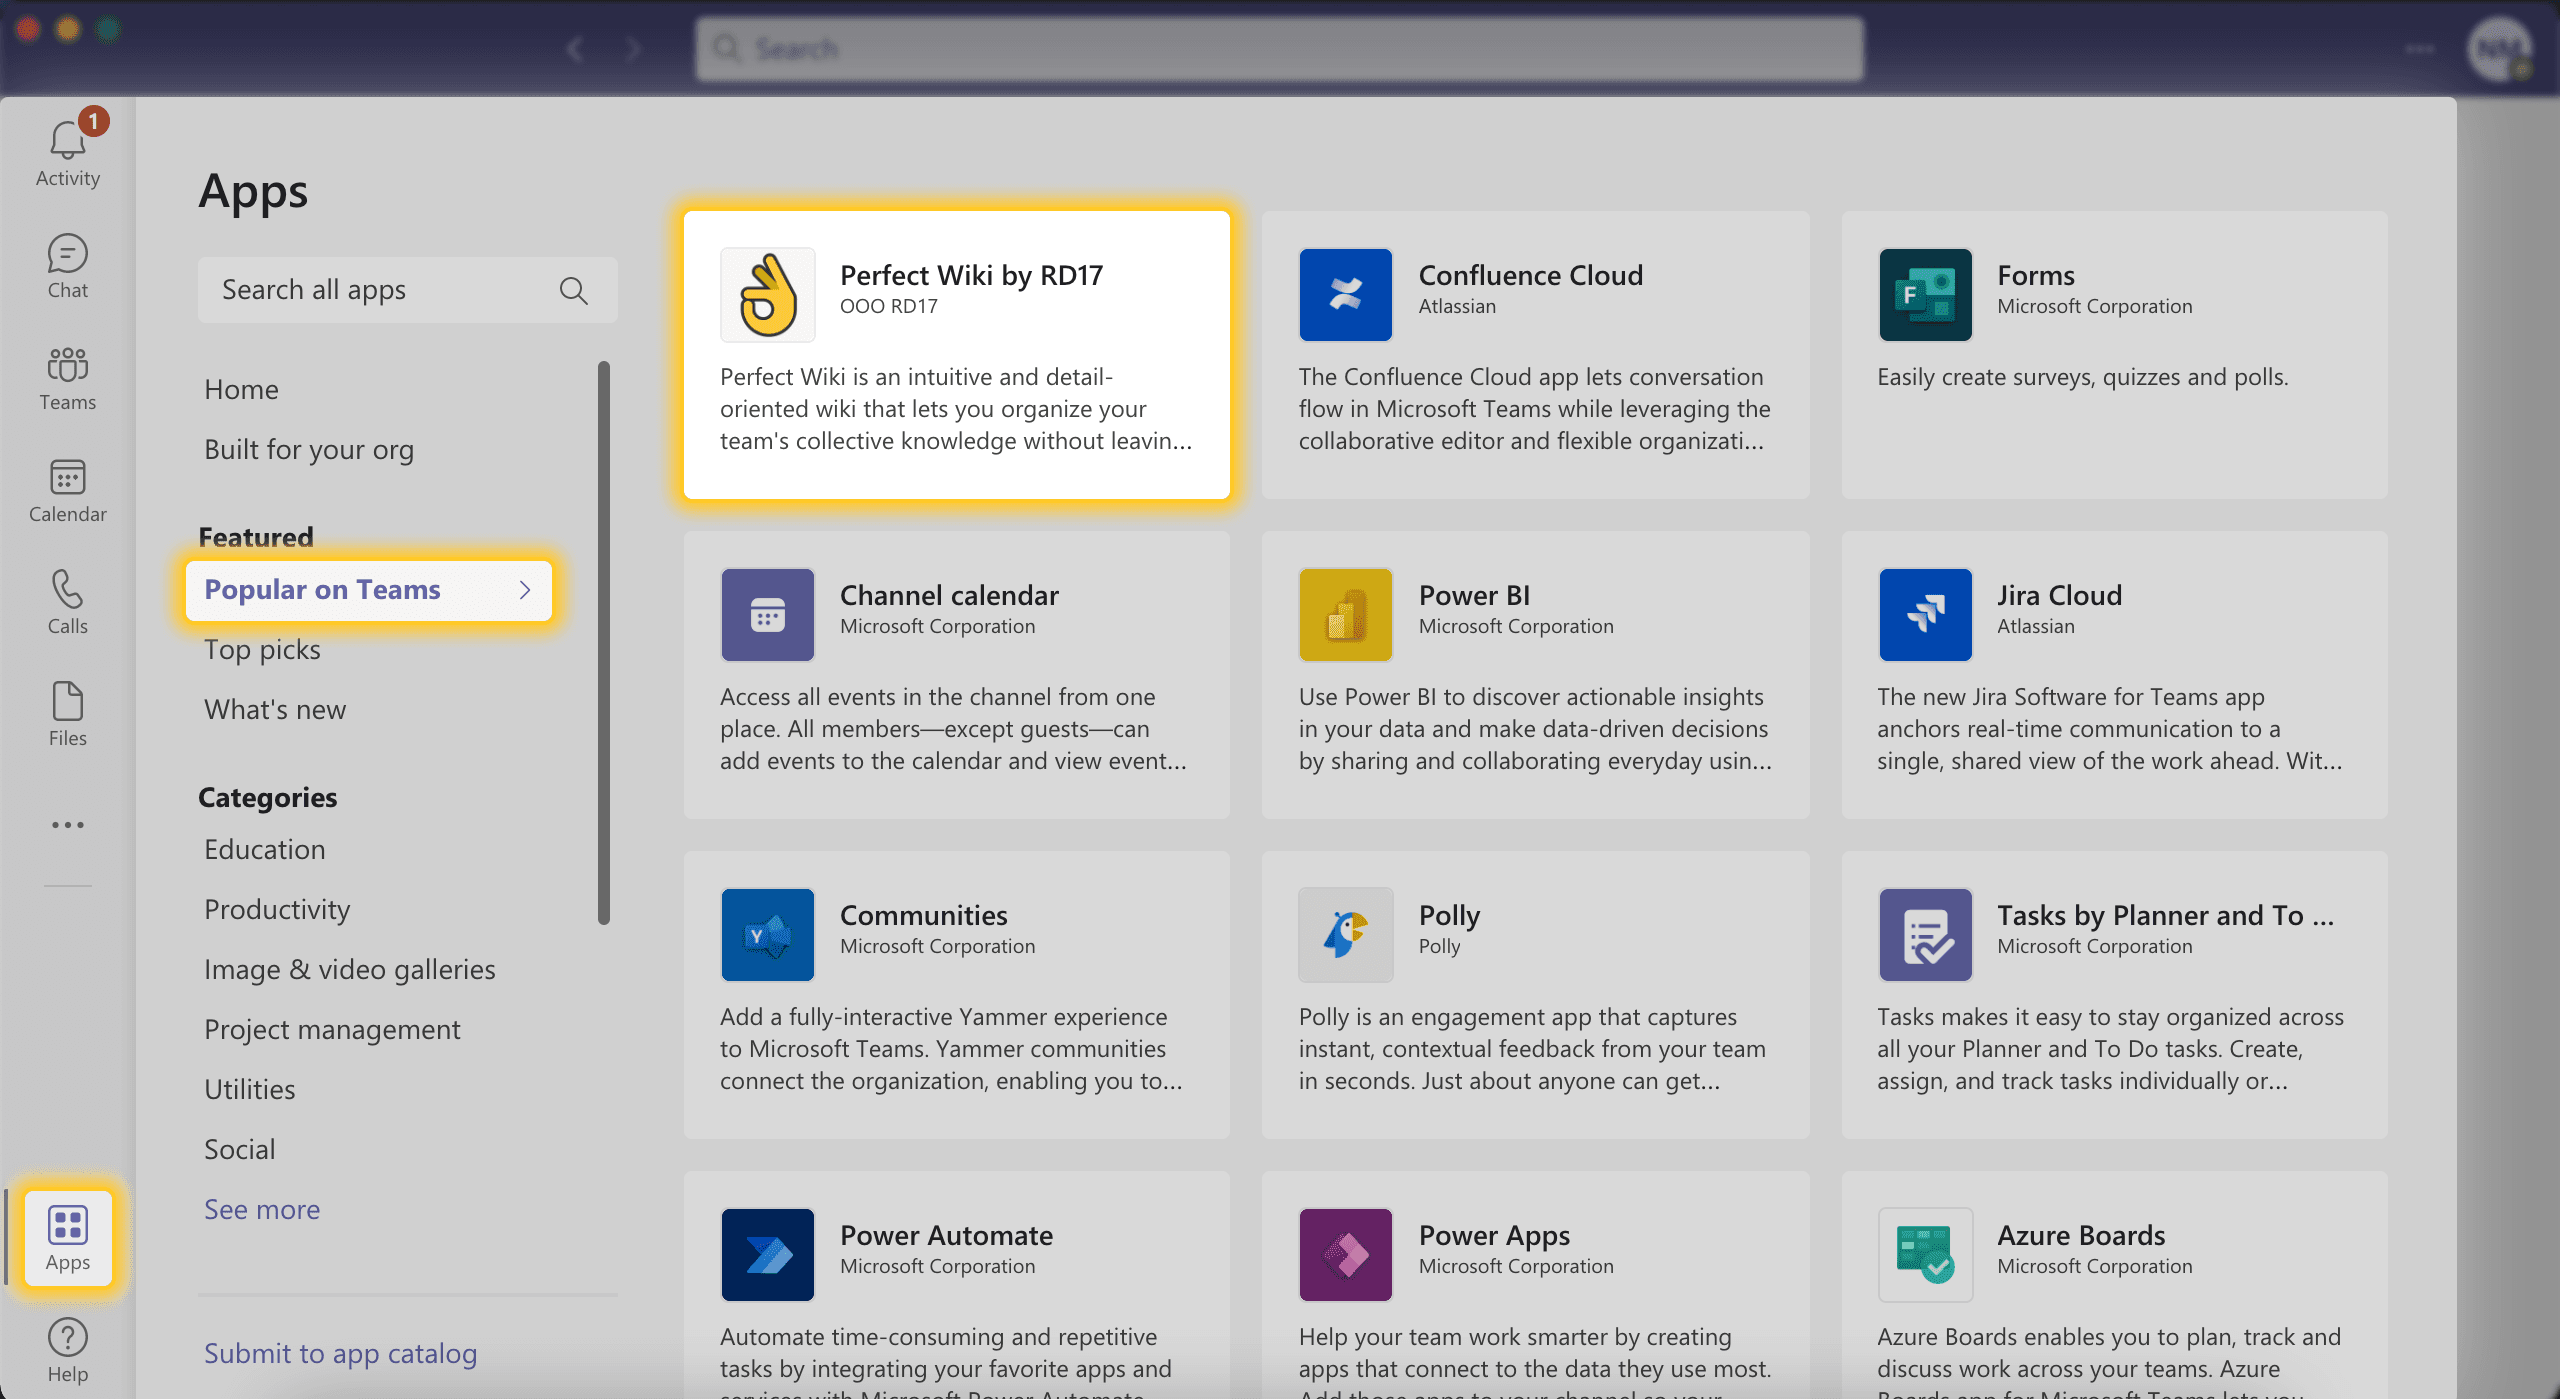
Task: Open the Jira Cloud title
Action: 2060,595
